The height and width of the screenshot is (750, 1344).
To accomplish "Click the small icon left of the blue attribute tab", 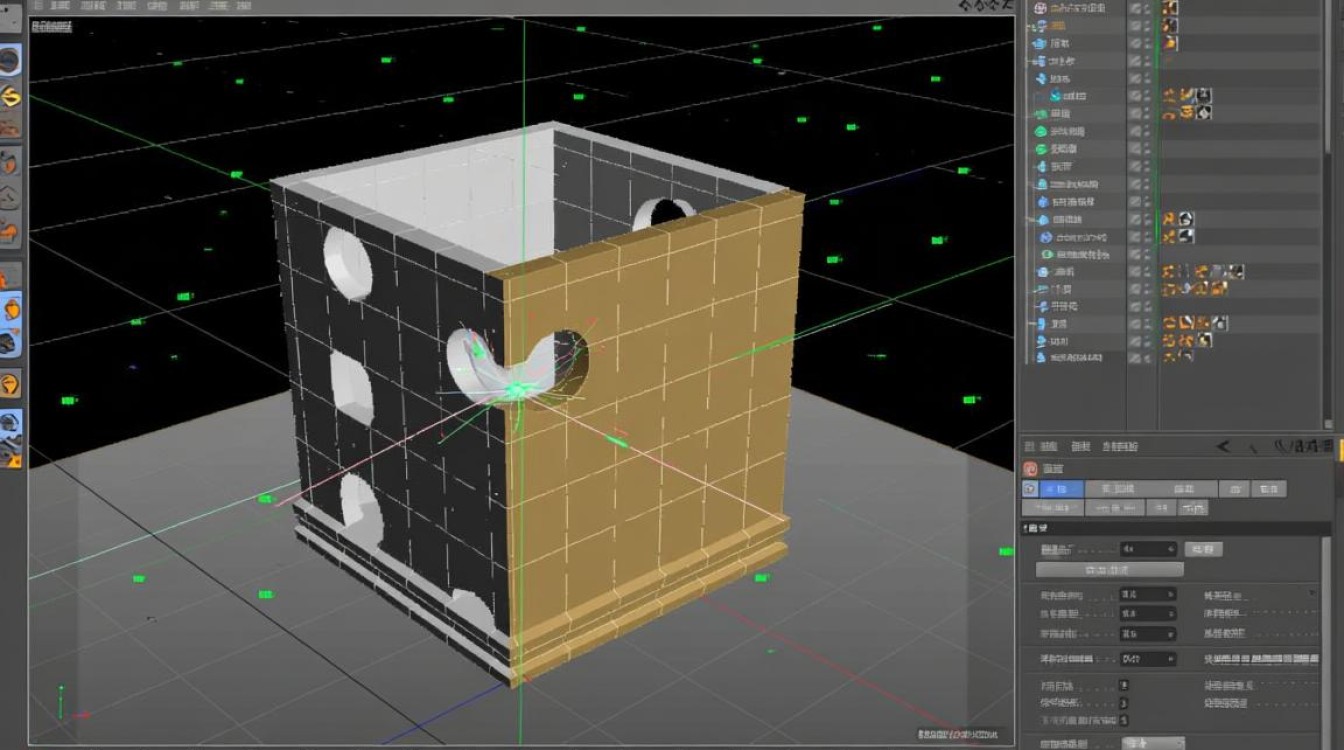I will coord(1030,489).
